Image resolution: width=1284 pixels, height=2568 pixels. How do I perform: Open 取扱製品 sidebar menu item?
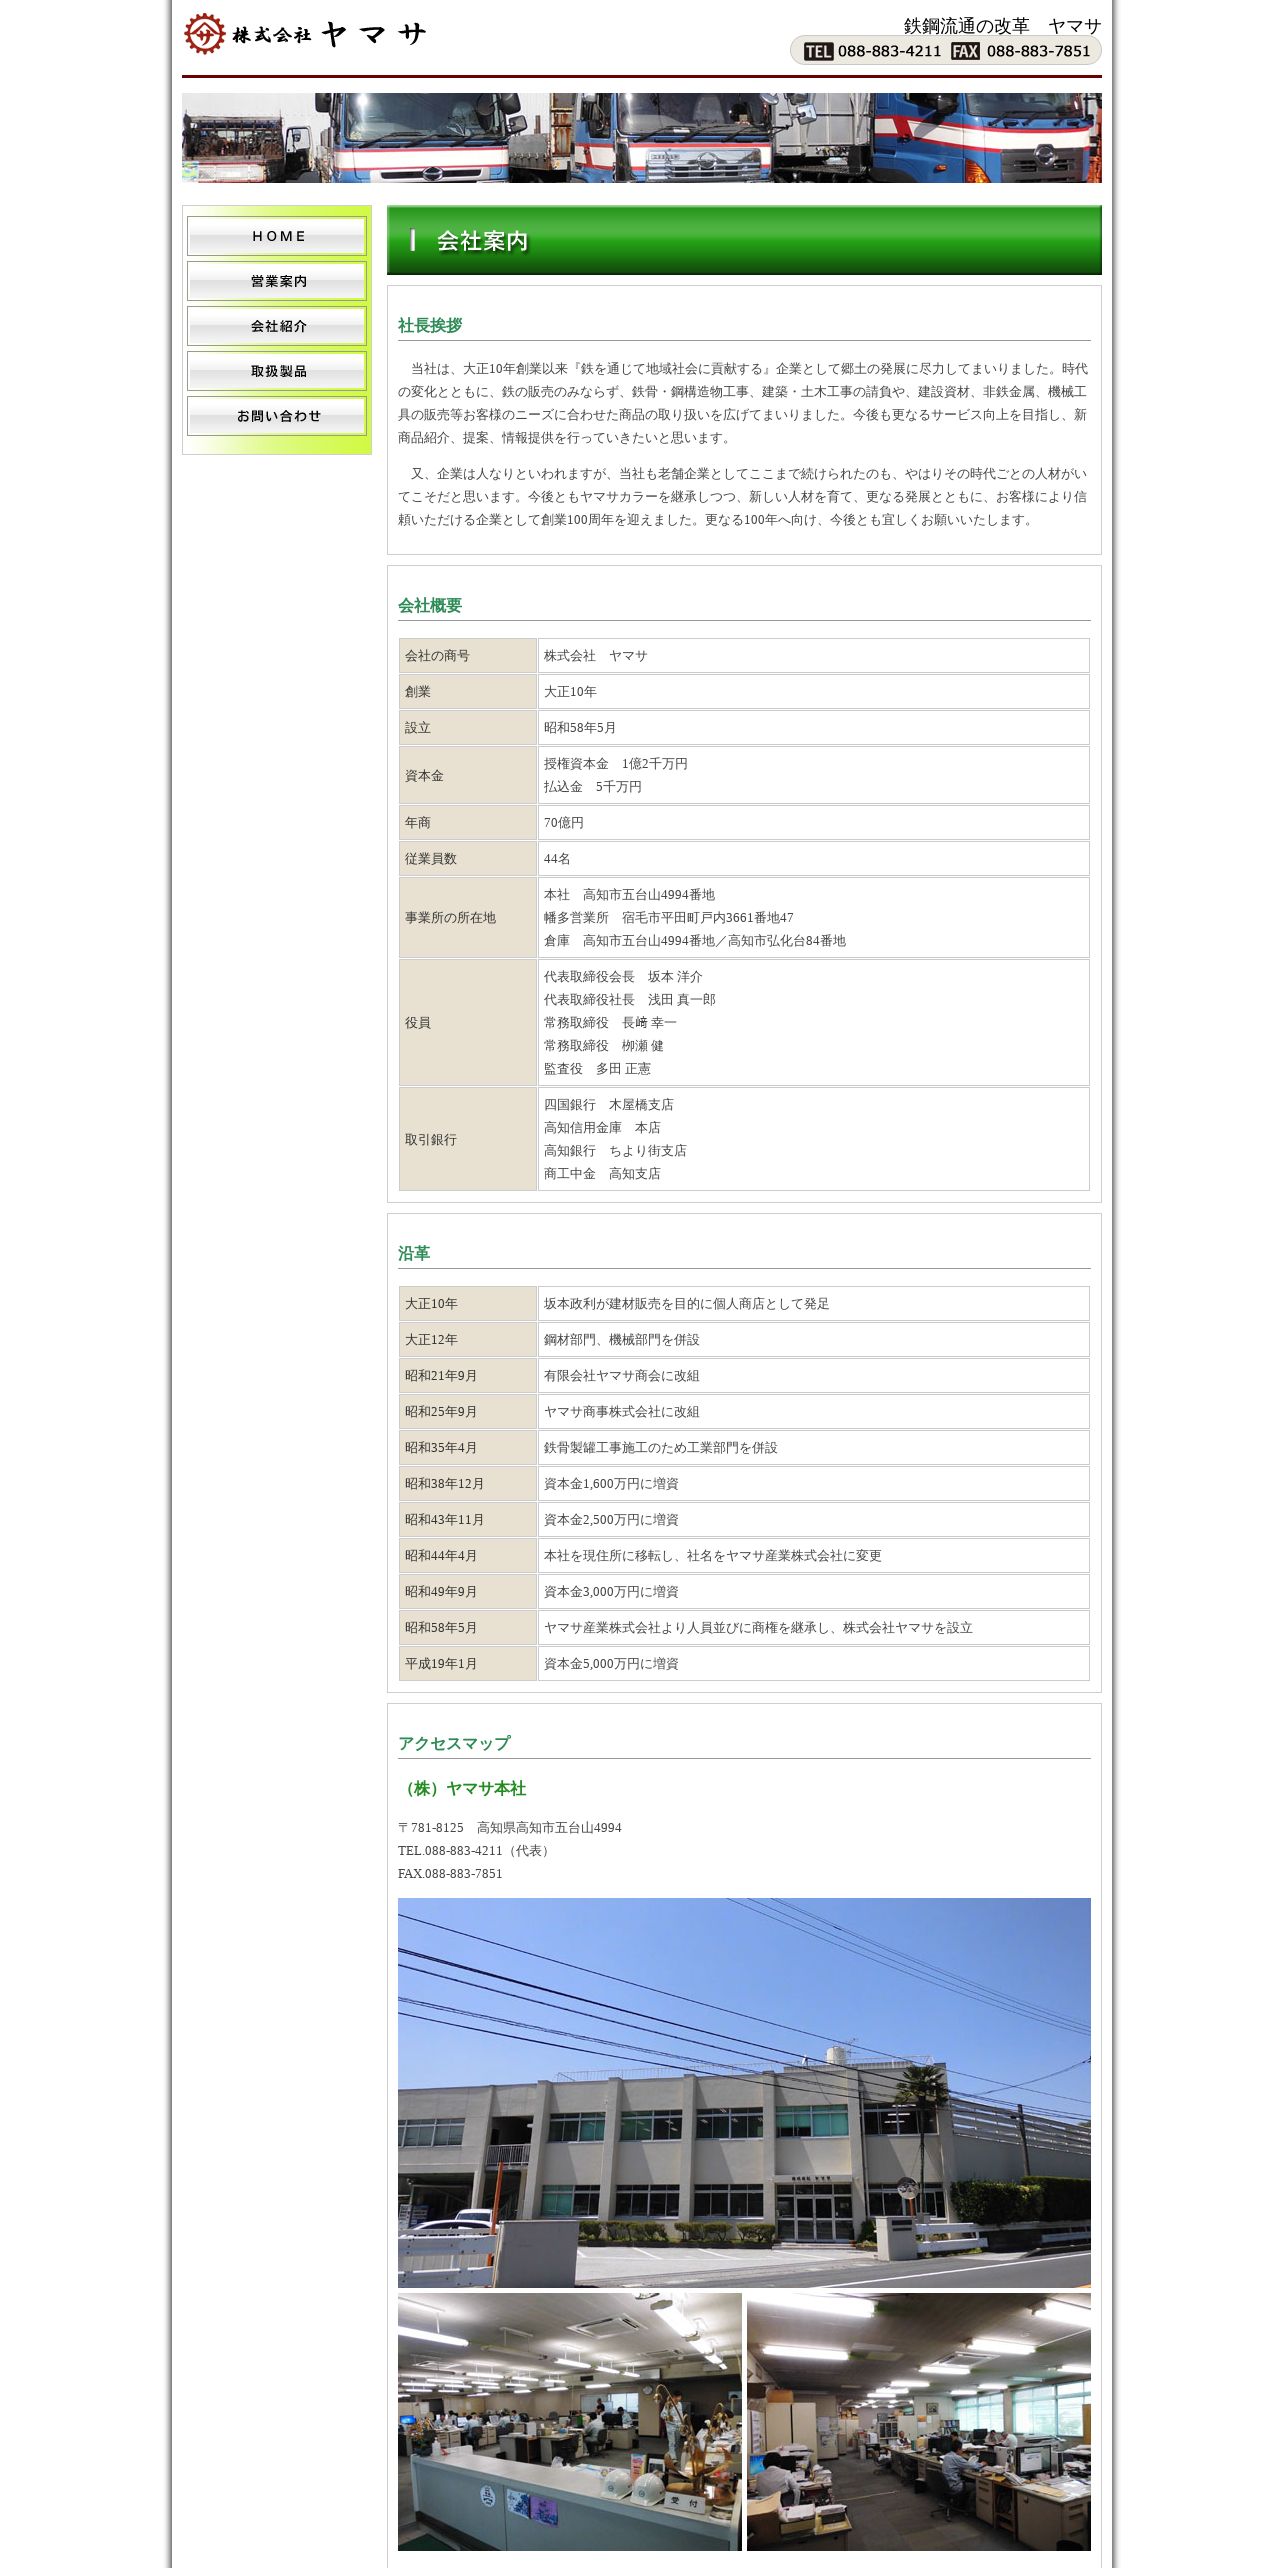(x=277, y=371)
